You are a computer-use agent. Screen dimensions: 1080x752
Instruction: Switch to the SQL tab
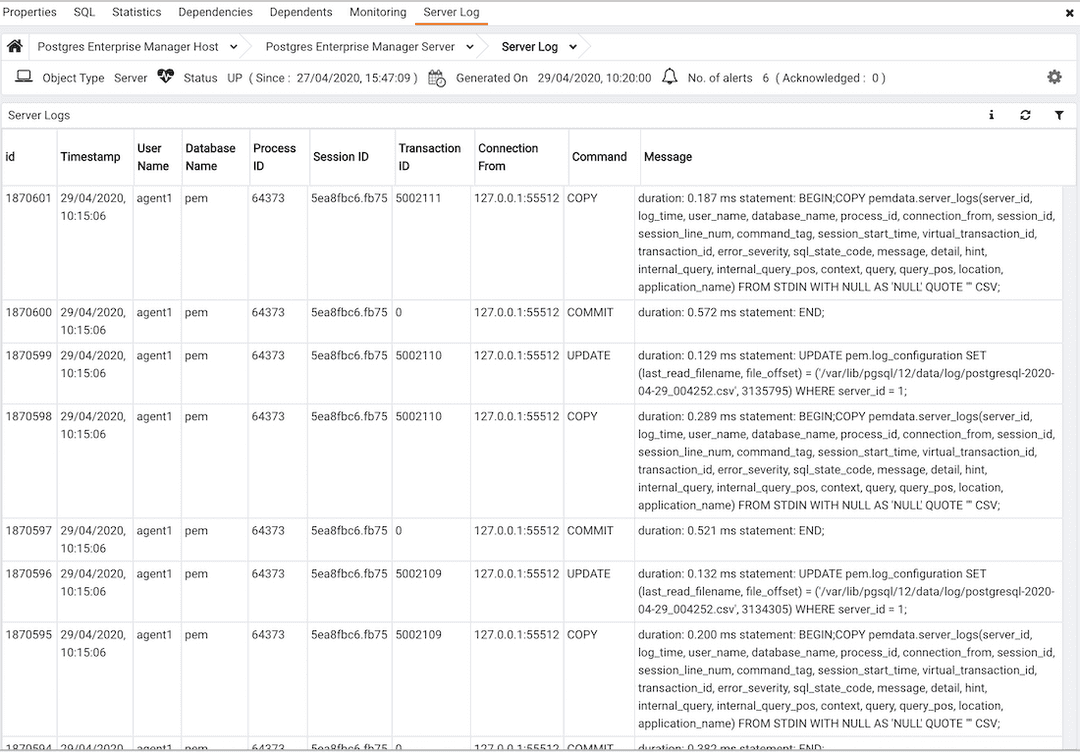pyautogui.click(x=84, y=12)
